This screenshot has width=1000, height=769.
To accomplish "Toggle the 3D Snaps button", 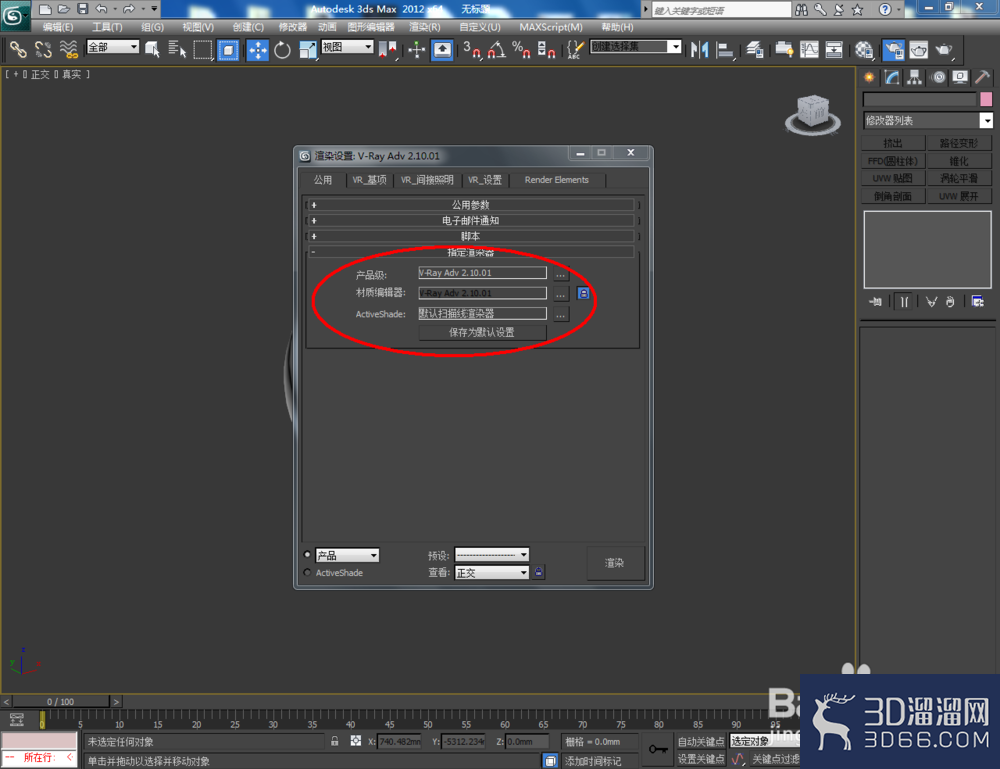I will 473,49.
